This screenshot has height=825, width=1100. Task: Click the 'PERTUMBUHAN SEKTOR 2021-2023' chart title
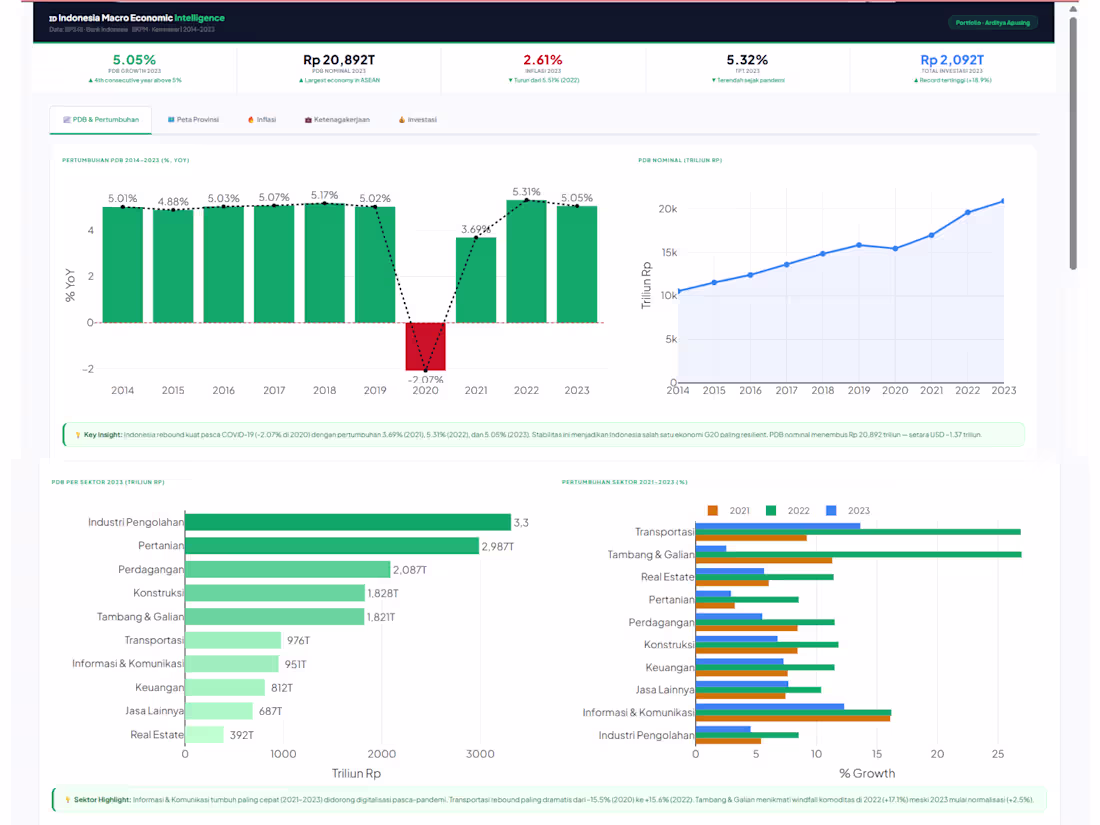[x=624, y=482]
